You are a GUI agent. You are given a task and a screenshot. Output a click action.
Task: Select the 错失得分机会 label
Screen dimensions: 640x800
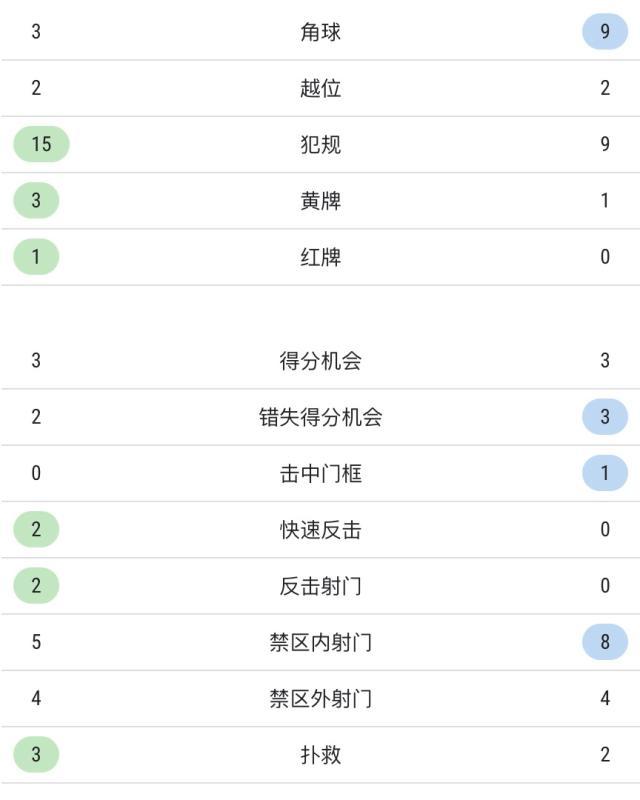(320, 417)
